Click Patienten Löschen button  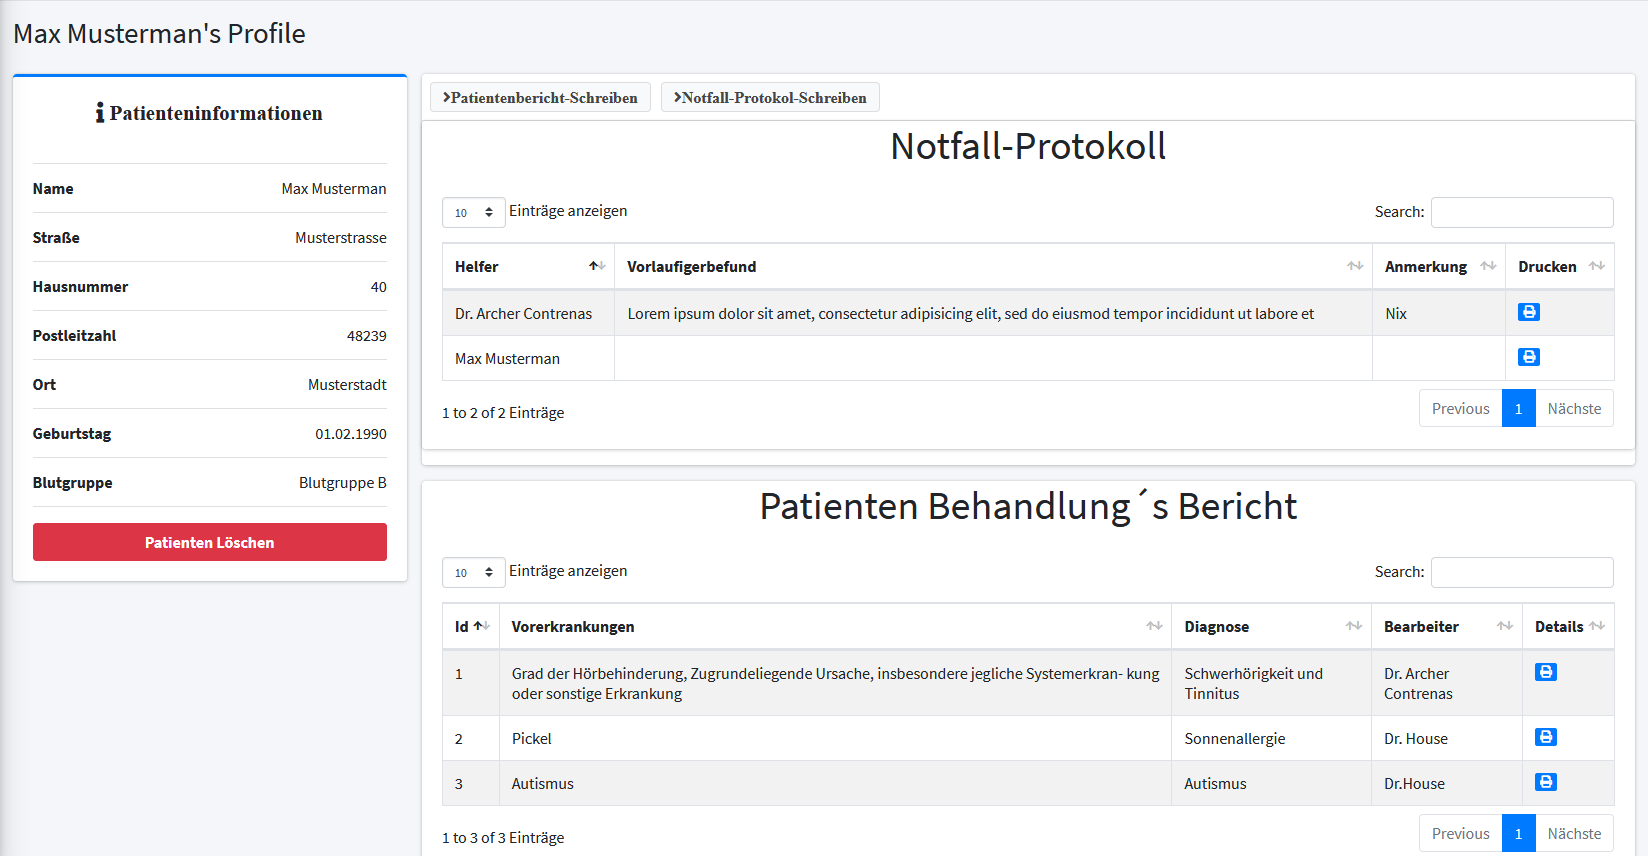pyautogui.click(x=209, y=542)
